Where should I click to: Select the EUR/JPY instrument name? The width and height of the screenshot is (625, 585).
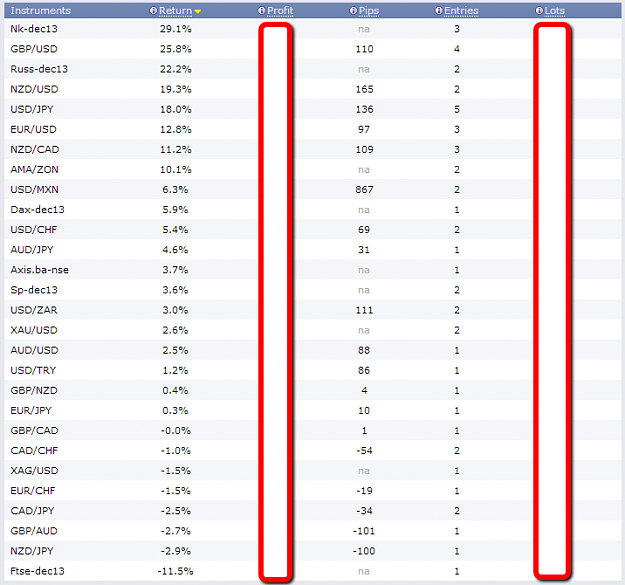pos(31,410)
